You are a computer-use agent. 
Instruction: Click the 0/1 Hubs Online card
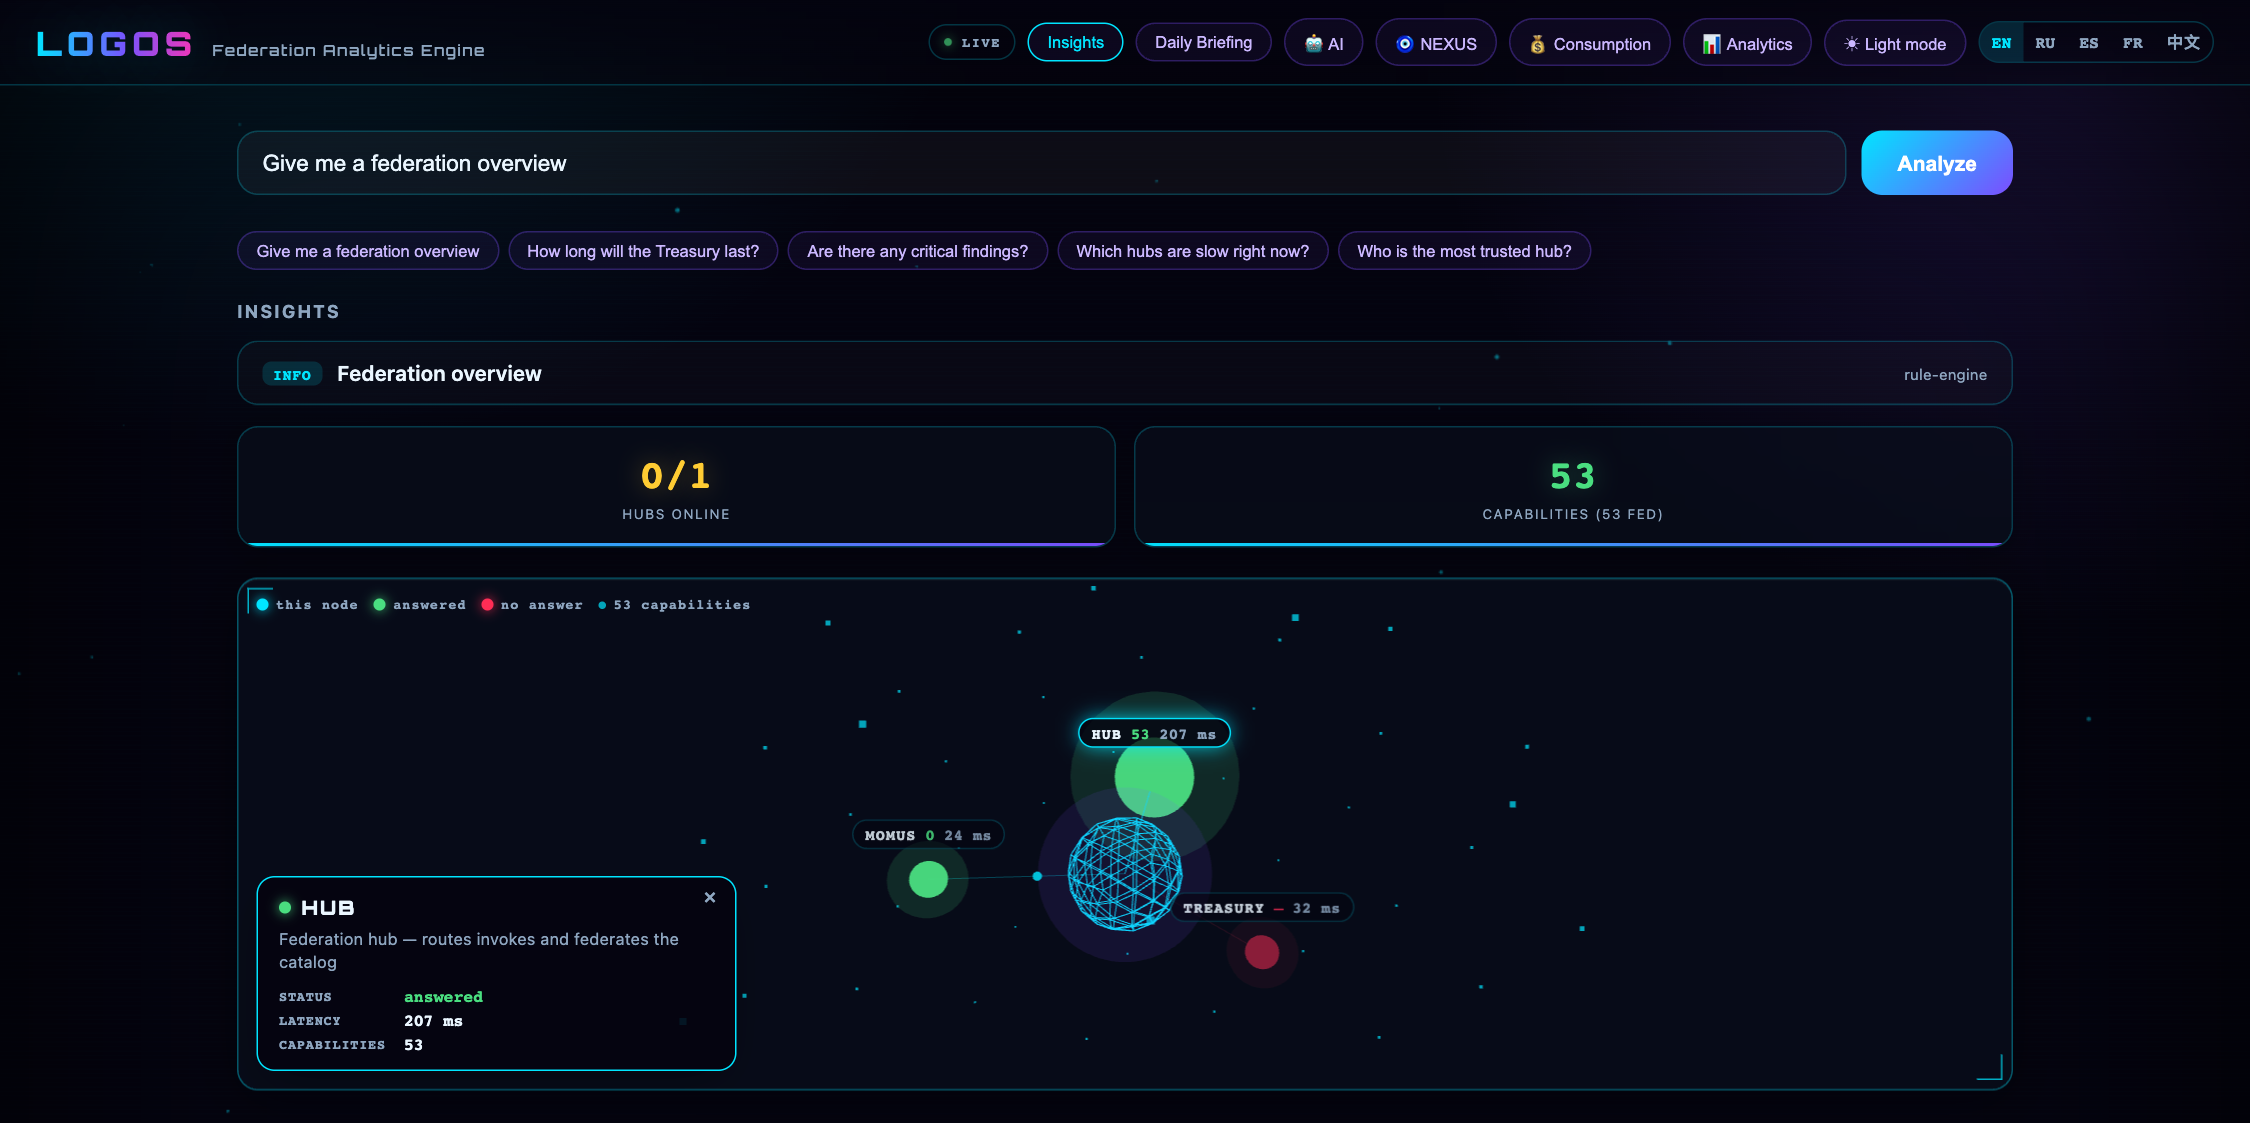pyautogui.click(x=676, y=487)
